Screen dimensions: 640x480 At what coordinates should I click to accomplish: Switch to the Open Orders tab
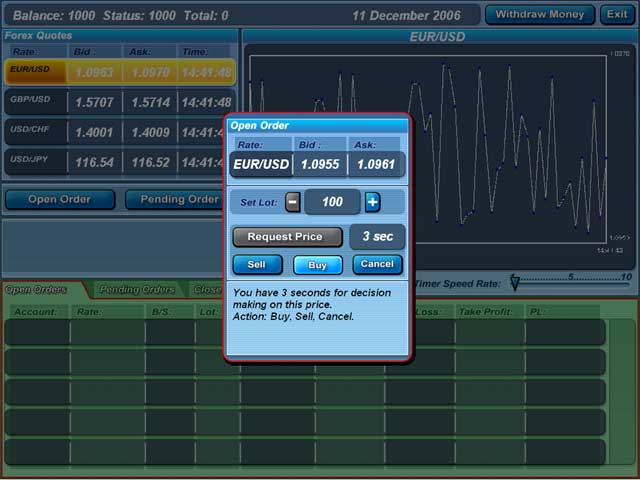click(38, 290)
